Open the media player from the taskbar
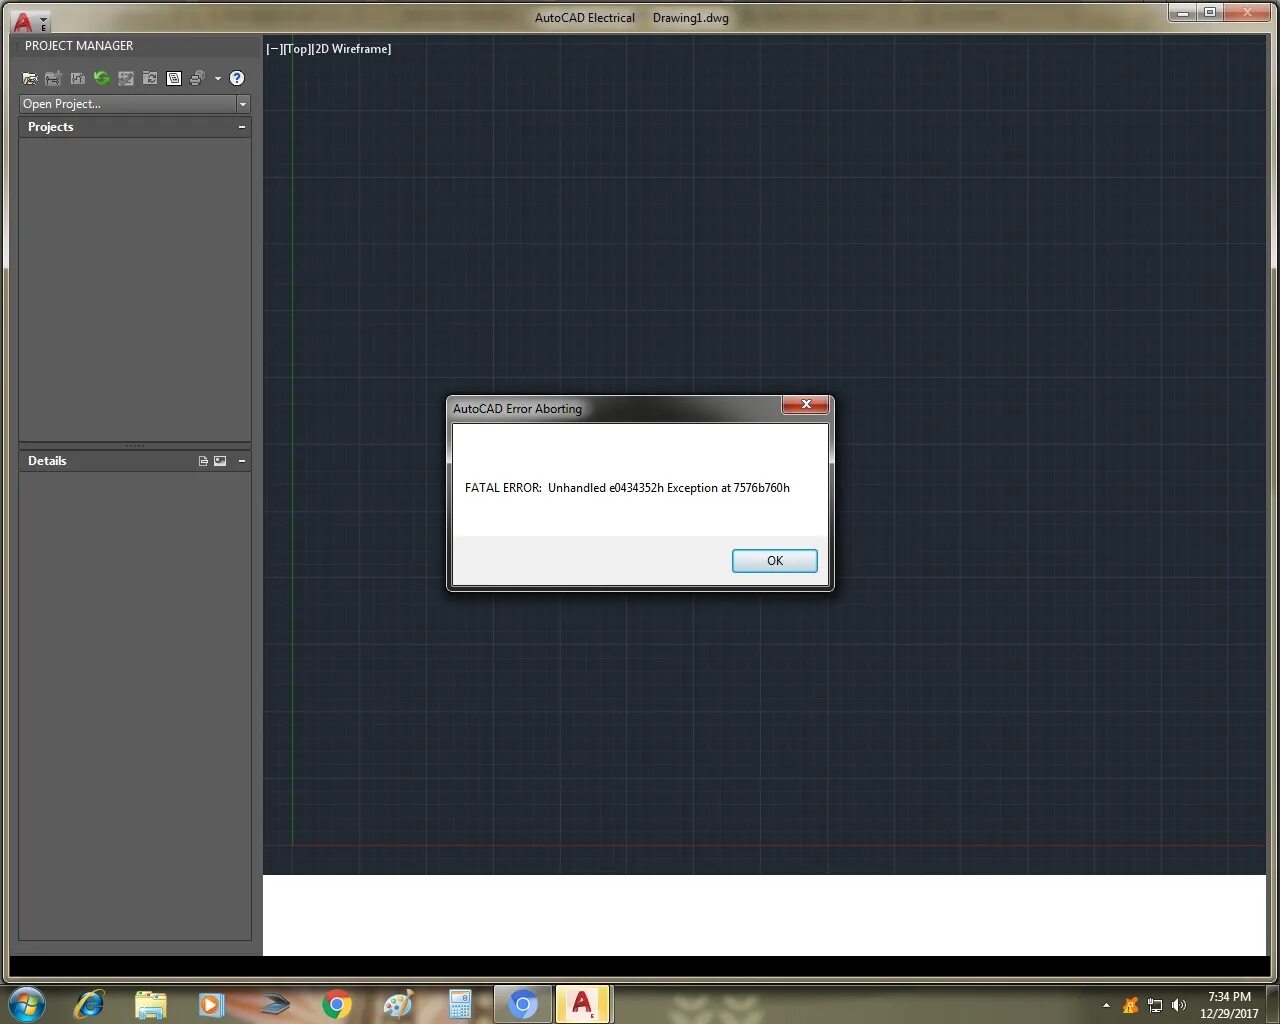Viewport: 1280px width, 1024px height. (x=212, y=1004)
